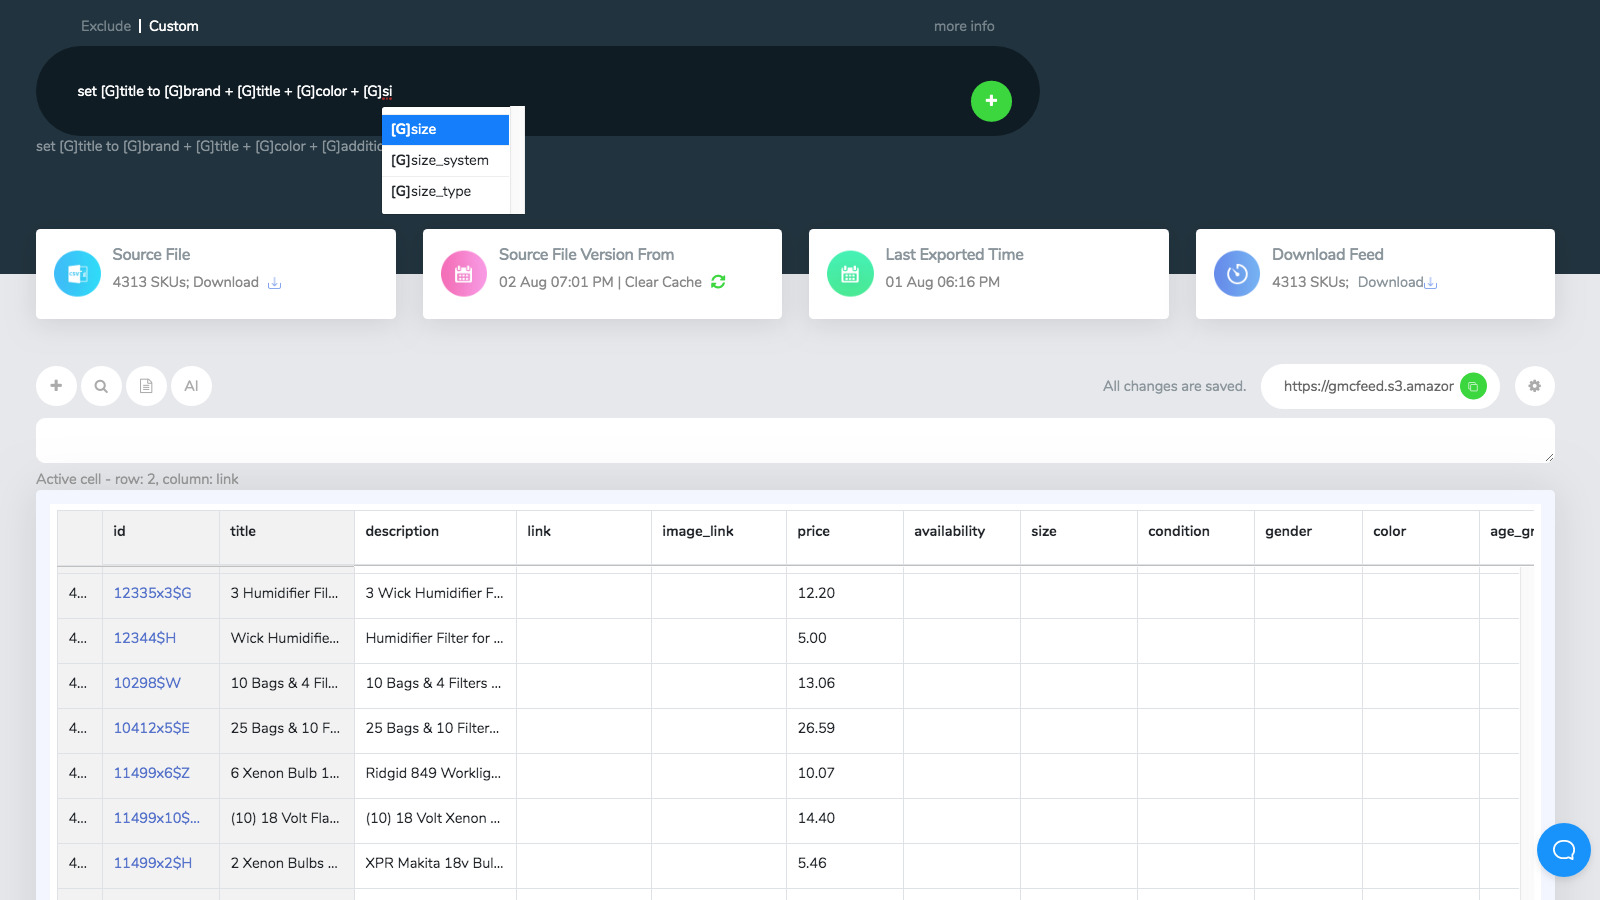This screenshot has width=1600, height=900.
Task: Click Clear Cache link
Action: 663,282
